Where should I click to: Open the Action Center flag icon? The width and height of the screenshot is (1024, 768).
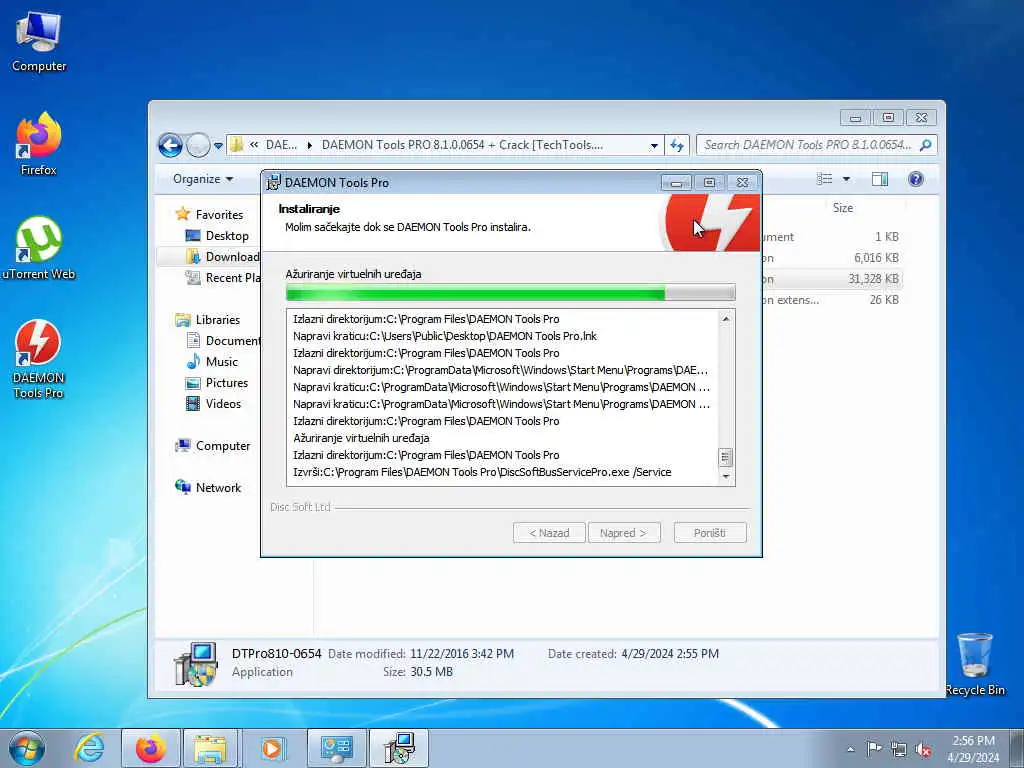[874, 748]
